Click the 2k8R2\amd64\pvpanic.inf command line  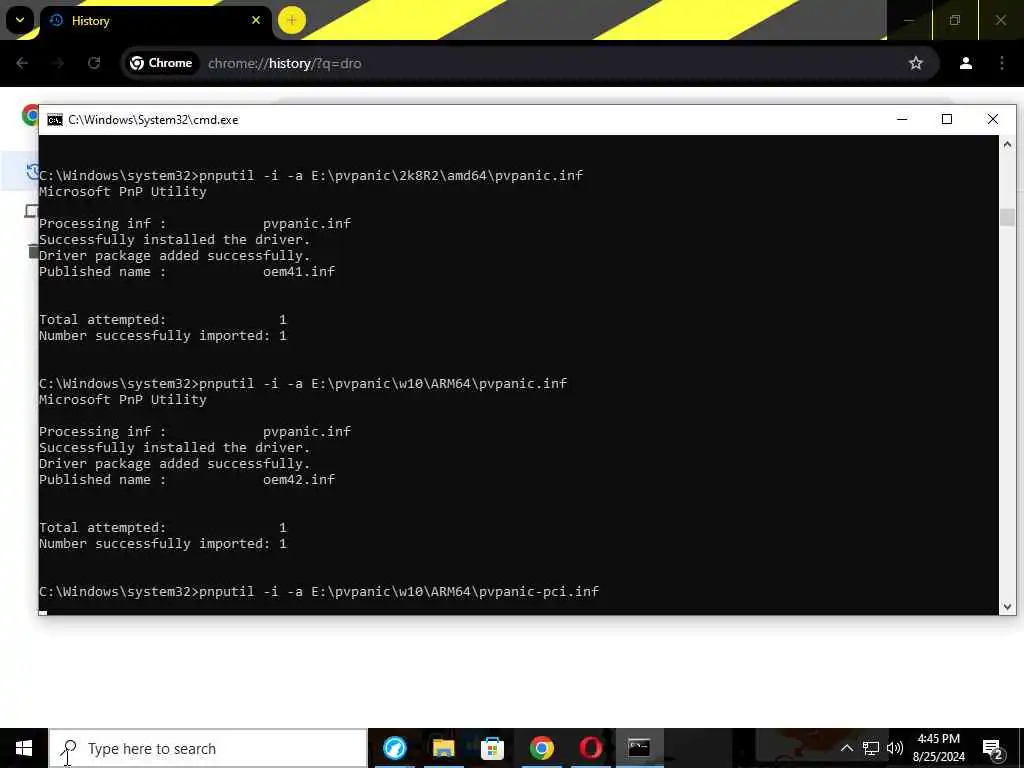click(x=311, y=176)
